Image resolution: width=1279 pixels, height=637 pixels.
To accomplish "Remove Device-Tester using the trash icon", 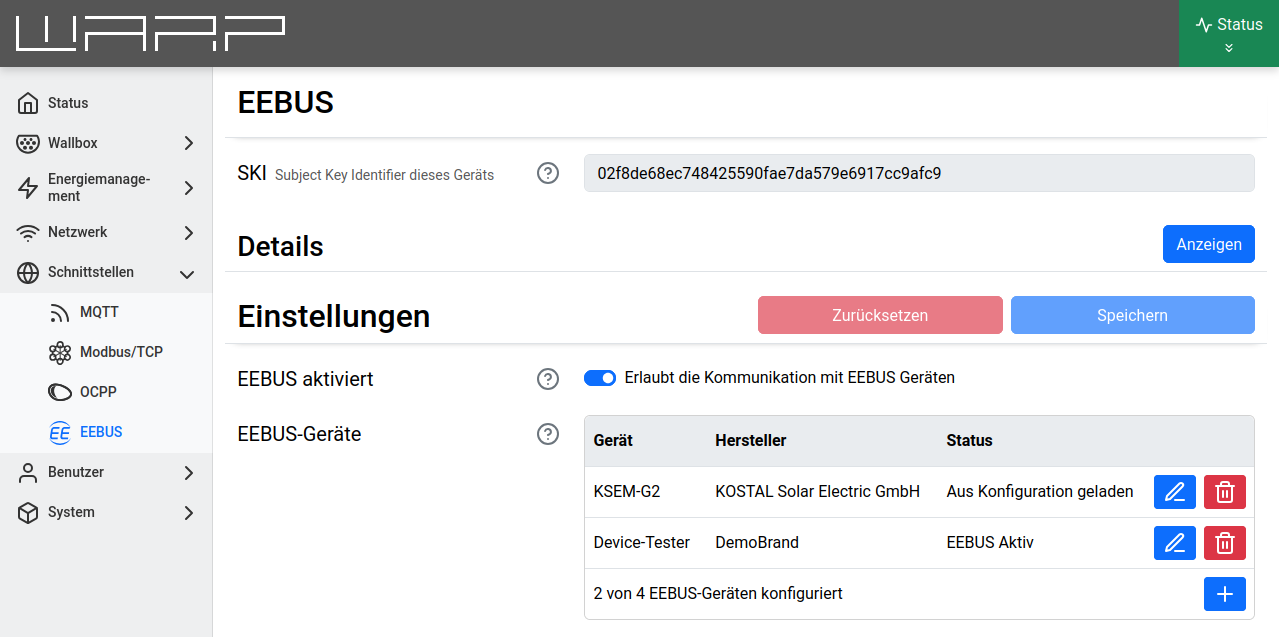I will click(x=1224, y=543).
